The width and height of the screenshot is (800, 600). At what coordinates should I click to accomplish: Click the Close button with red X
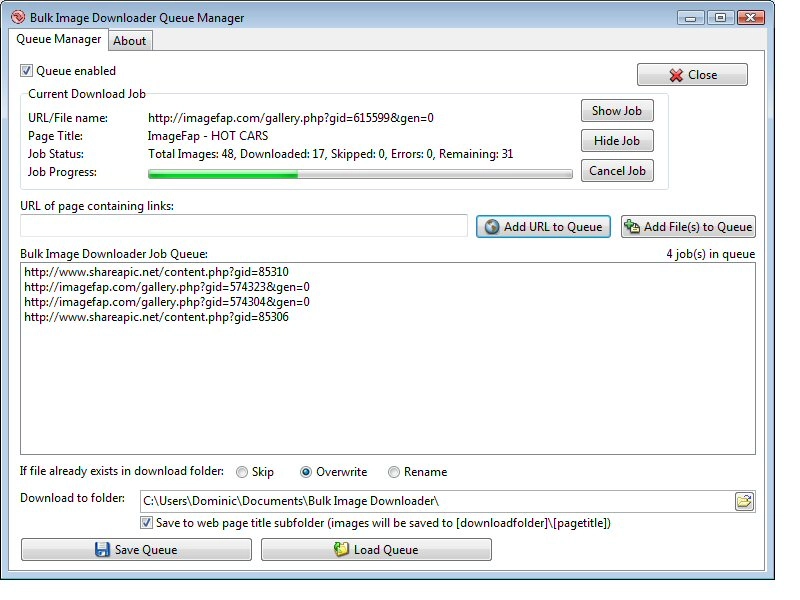point(692,74)
